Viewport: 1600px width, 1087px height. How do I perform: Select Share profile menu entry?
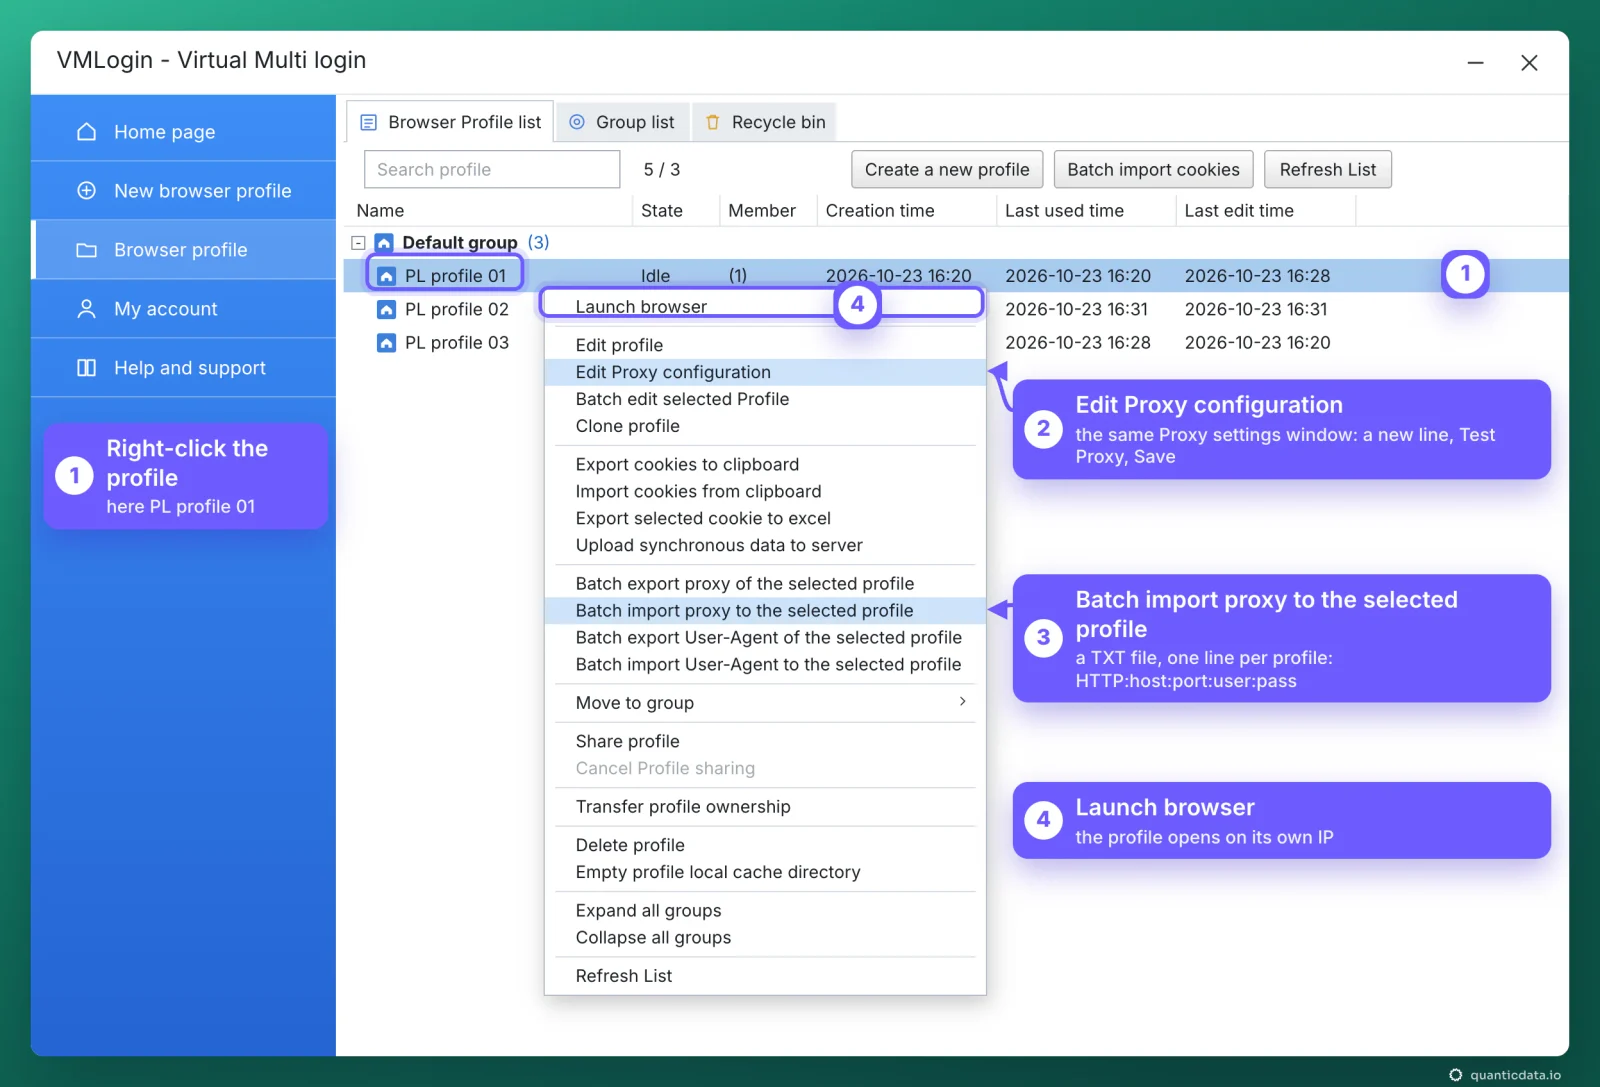point(764,741)
